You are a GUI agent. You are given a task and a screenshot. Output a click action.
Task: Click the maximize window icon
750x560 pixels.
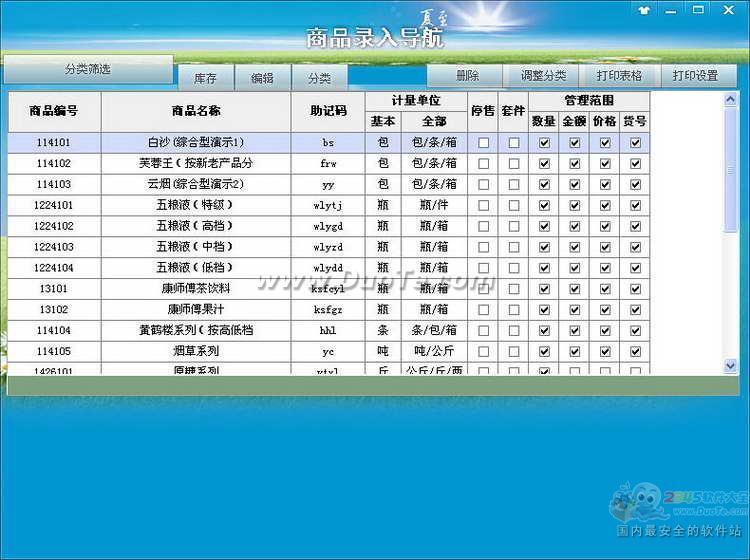(699, 10)
